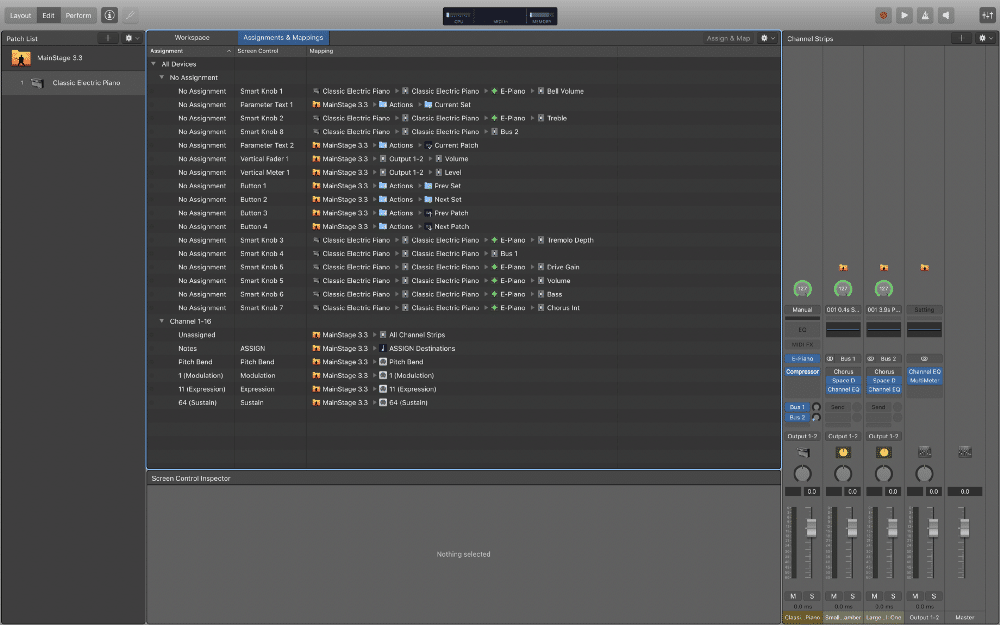
Task: Open the Compressor plug-in slot
Action: click(802, 372)
